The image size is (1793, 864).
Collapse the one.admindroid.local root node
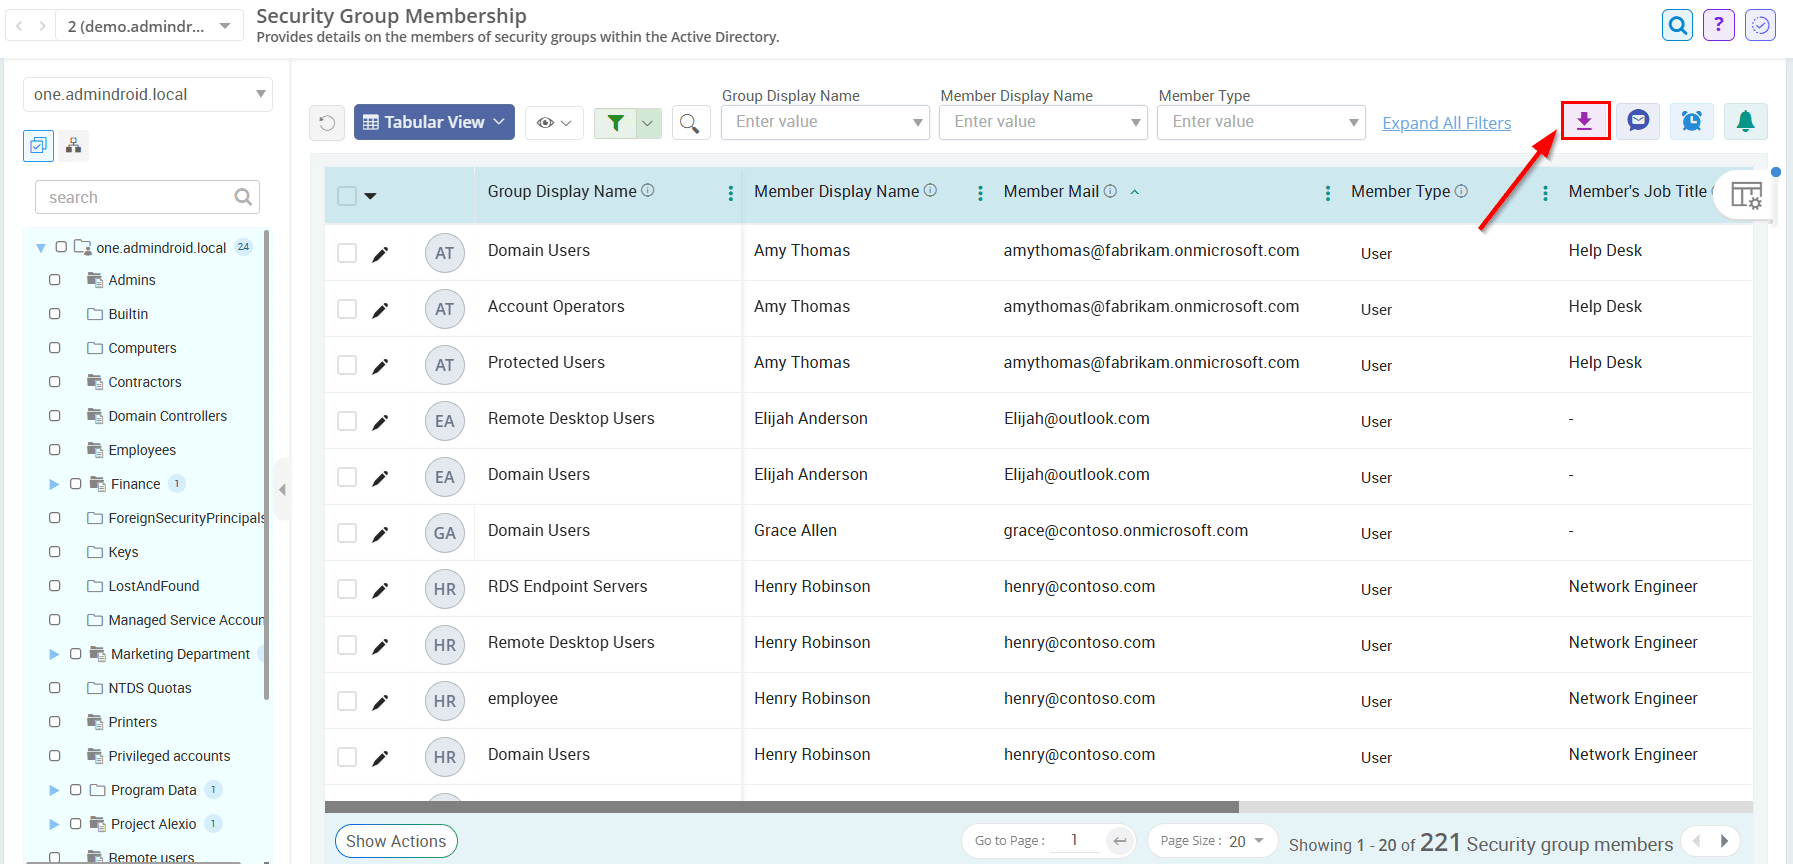[x=41, y=247]
